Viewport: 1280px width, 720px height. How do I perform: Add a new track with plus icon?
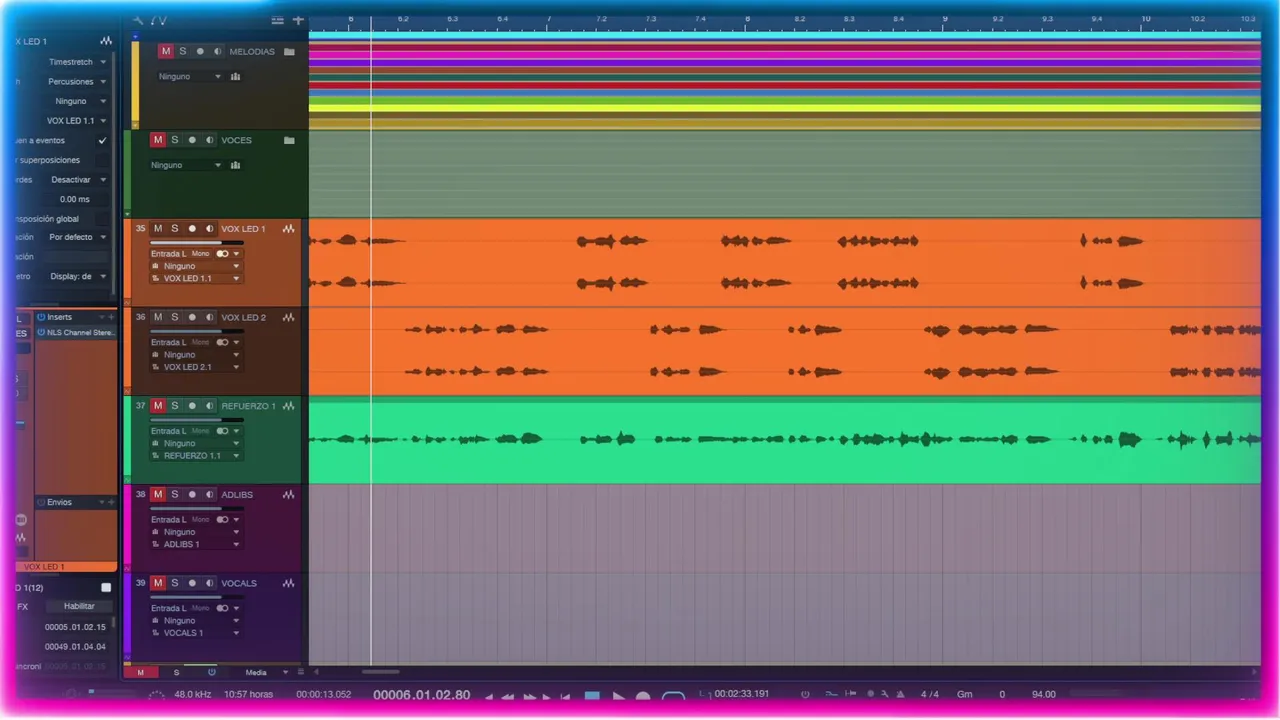(x=297, y=20)
